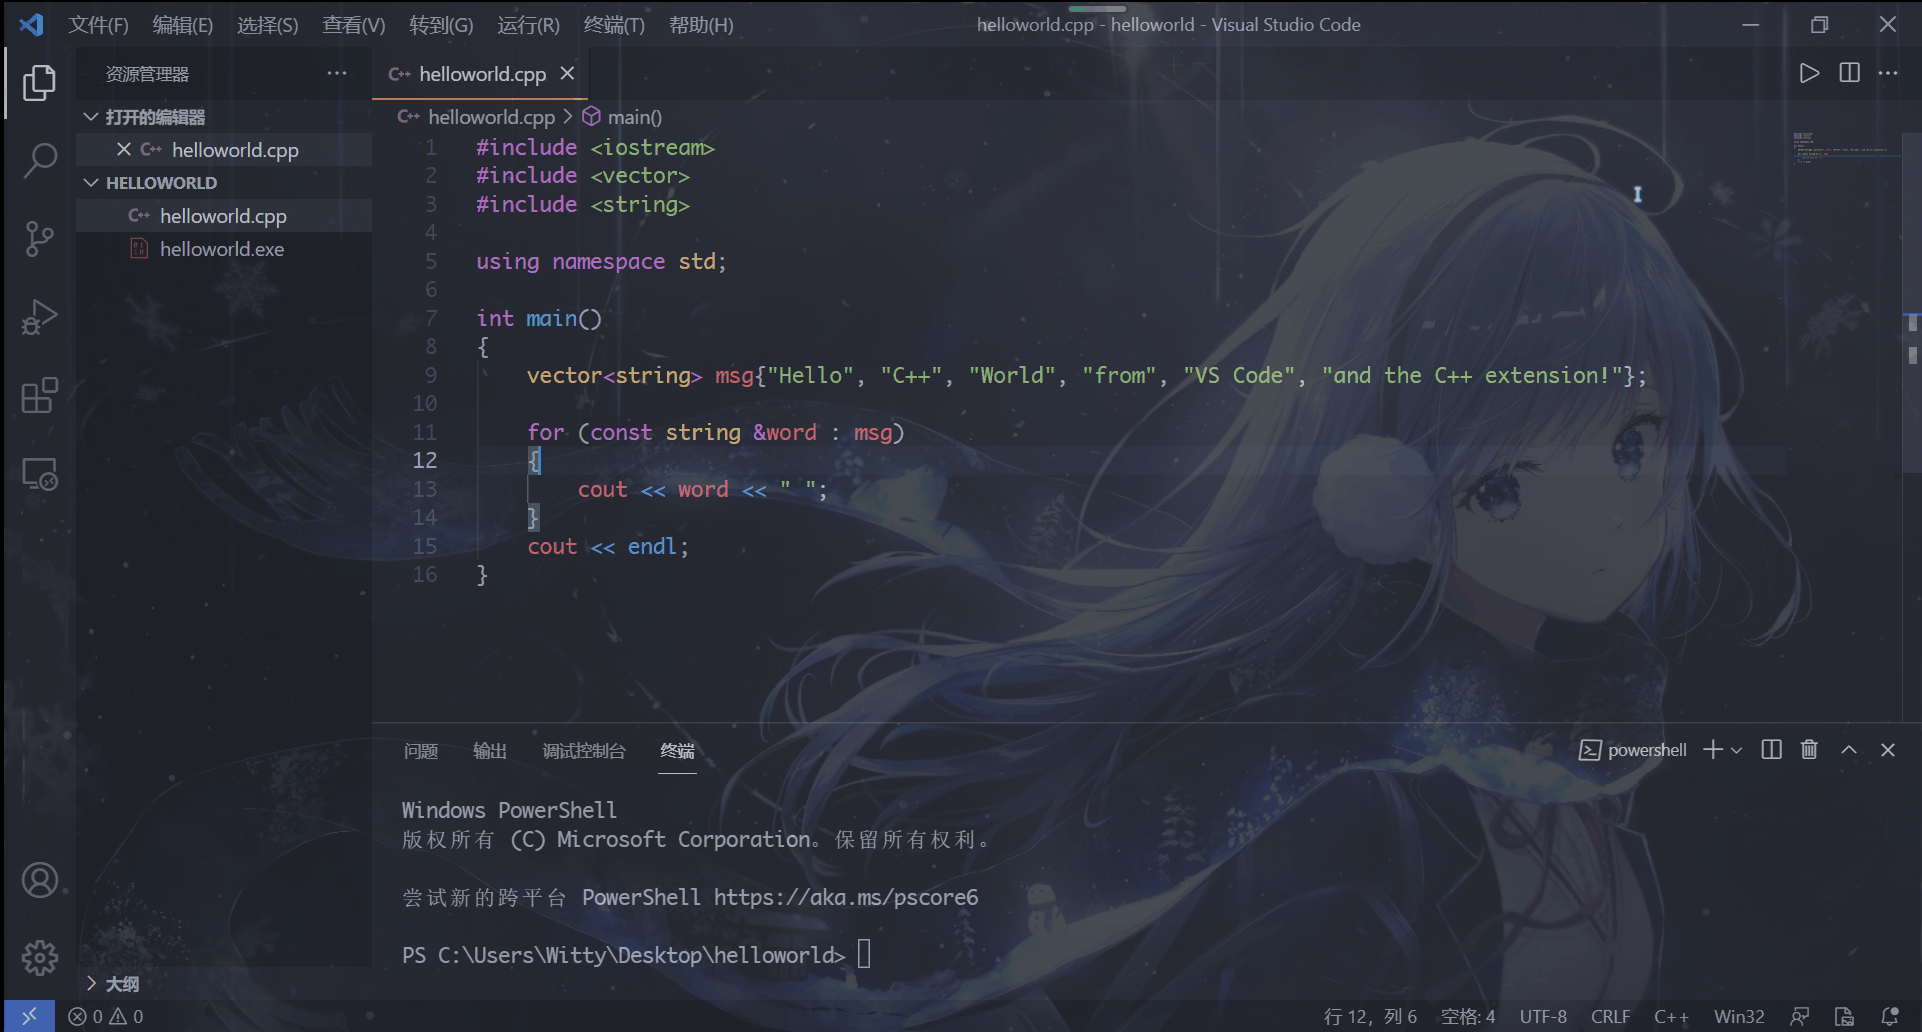Viewport: 1922px width, 1032px height.
Task: Kill terminal with trash icon
Action: pos(1809,749)
